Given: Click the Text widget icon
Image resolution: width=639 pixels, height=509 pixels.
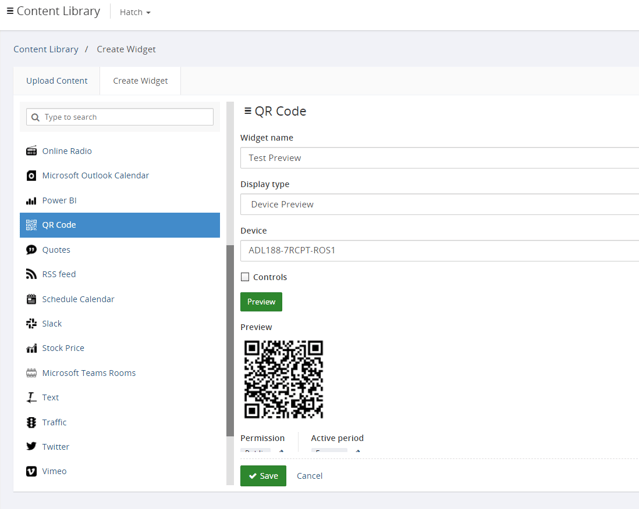Looking at the screenshot, I should pos(31,397).
